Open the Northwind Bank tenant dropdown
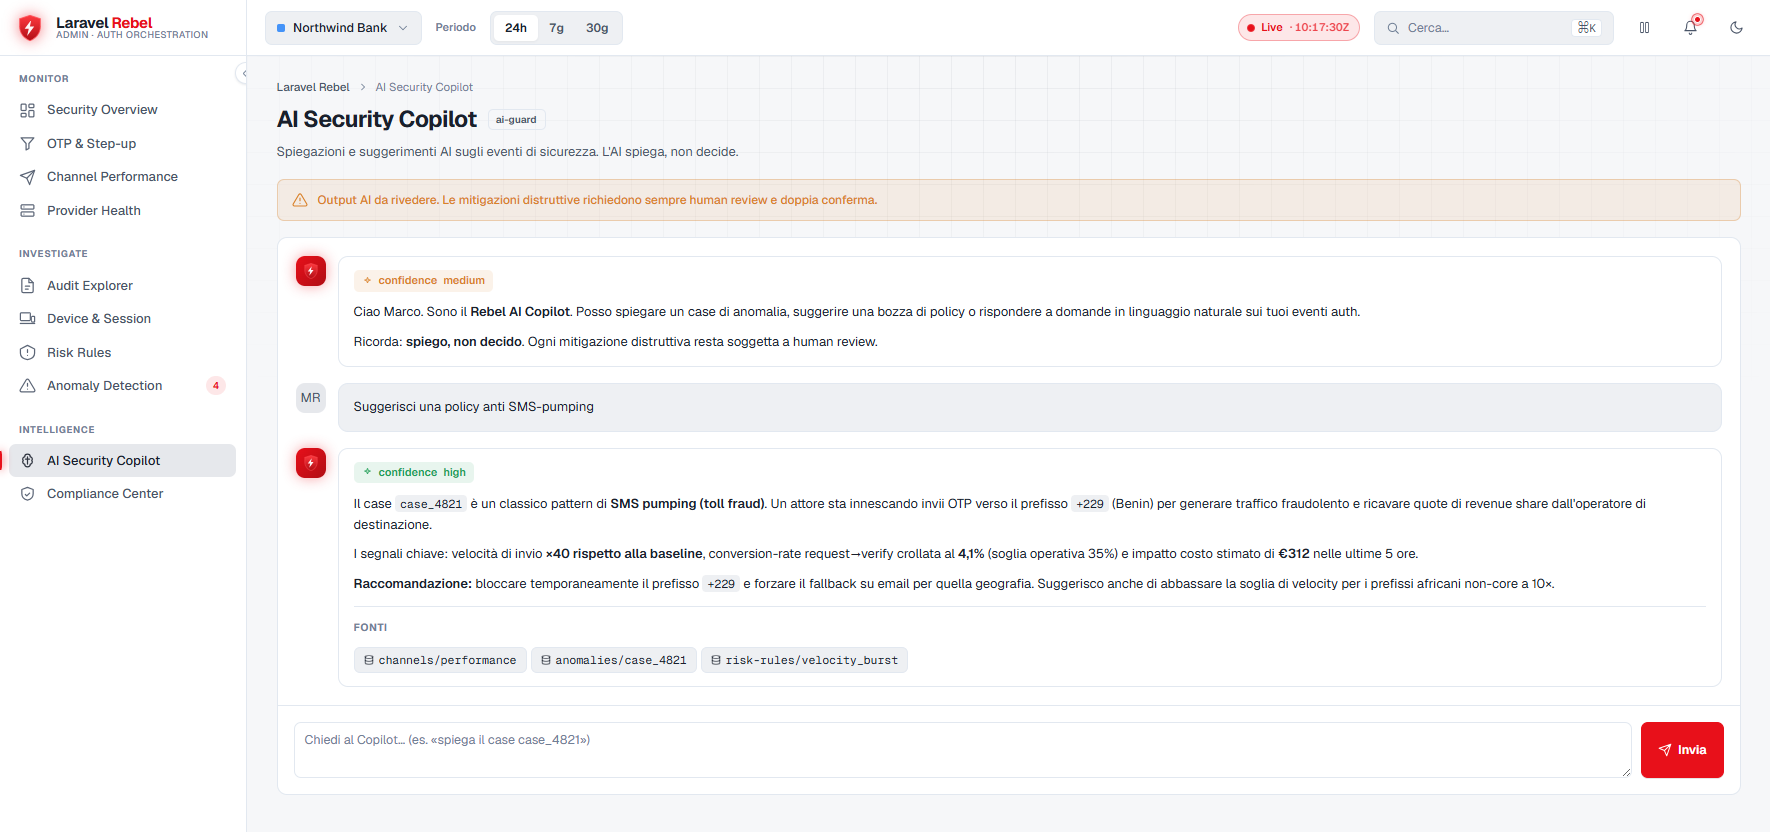The width and height of the screenshot is (1770, 832). click(x=343, y=28)
